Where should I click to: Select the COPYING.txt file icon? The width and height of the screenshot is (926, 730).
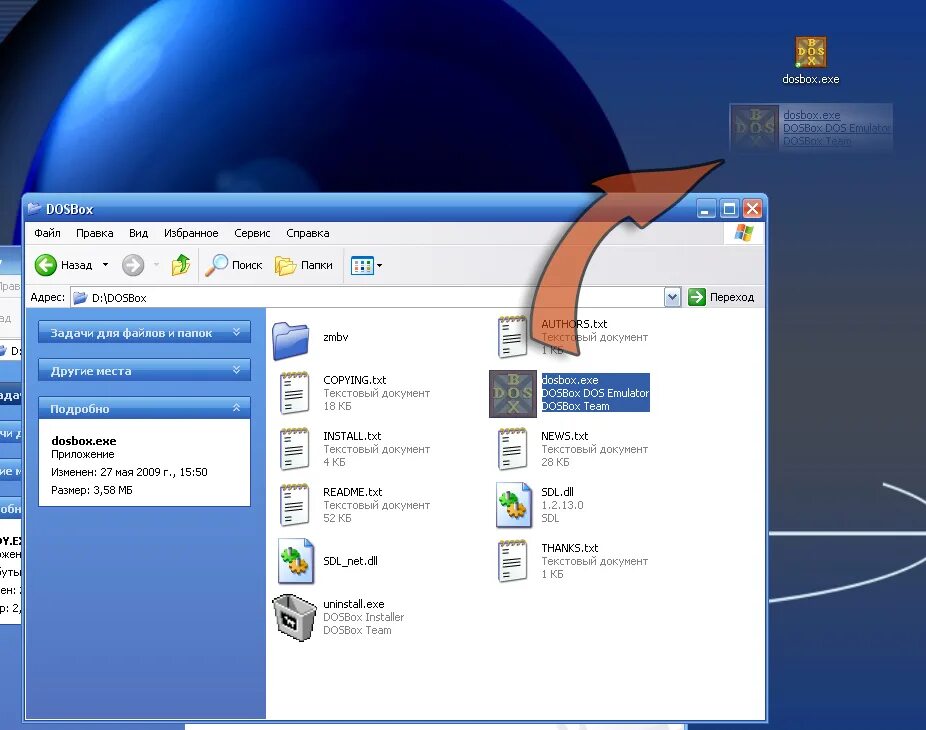(295, 392)
